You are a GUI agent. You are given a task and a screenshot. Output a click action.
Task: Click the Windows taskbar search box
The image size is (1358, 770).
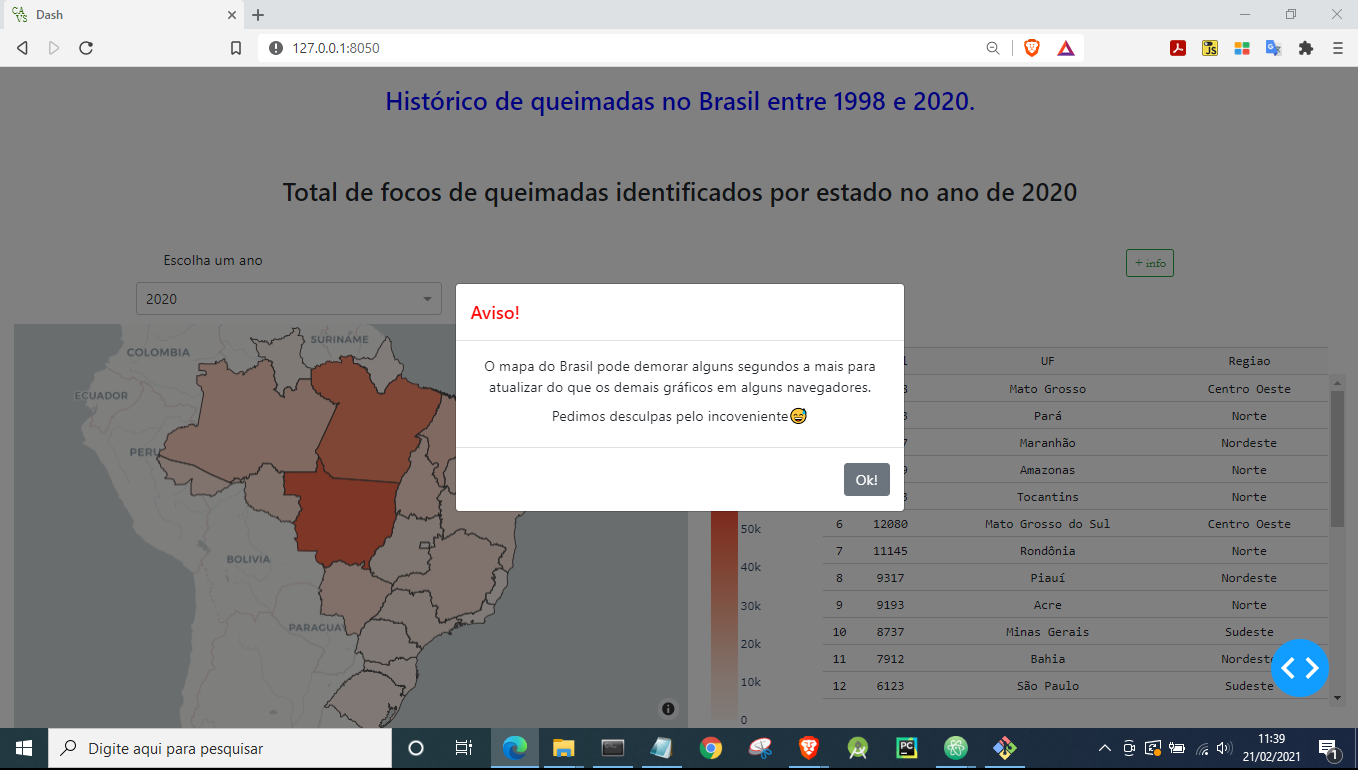point(220,748)
